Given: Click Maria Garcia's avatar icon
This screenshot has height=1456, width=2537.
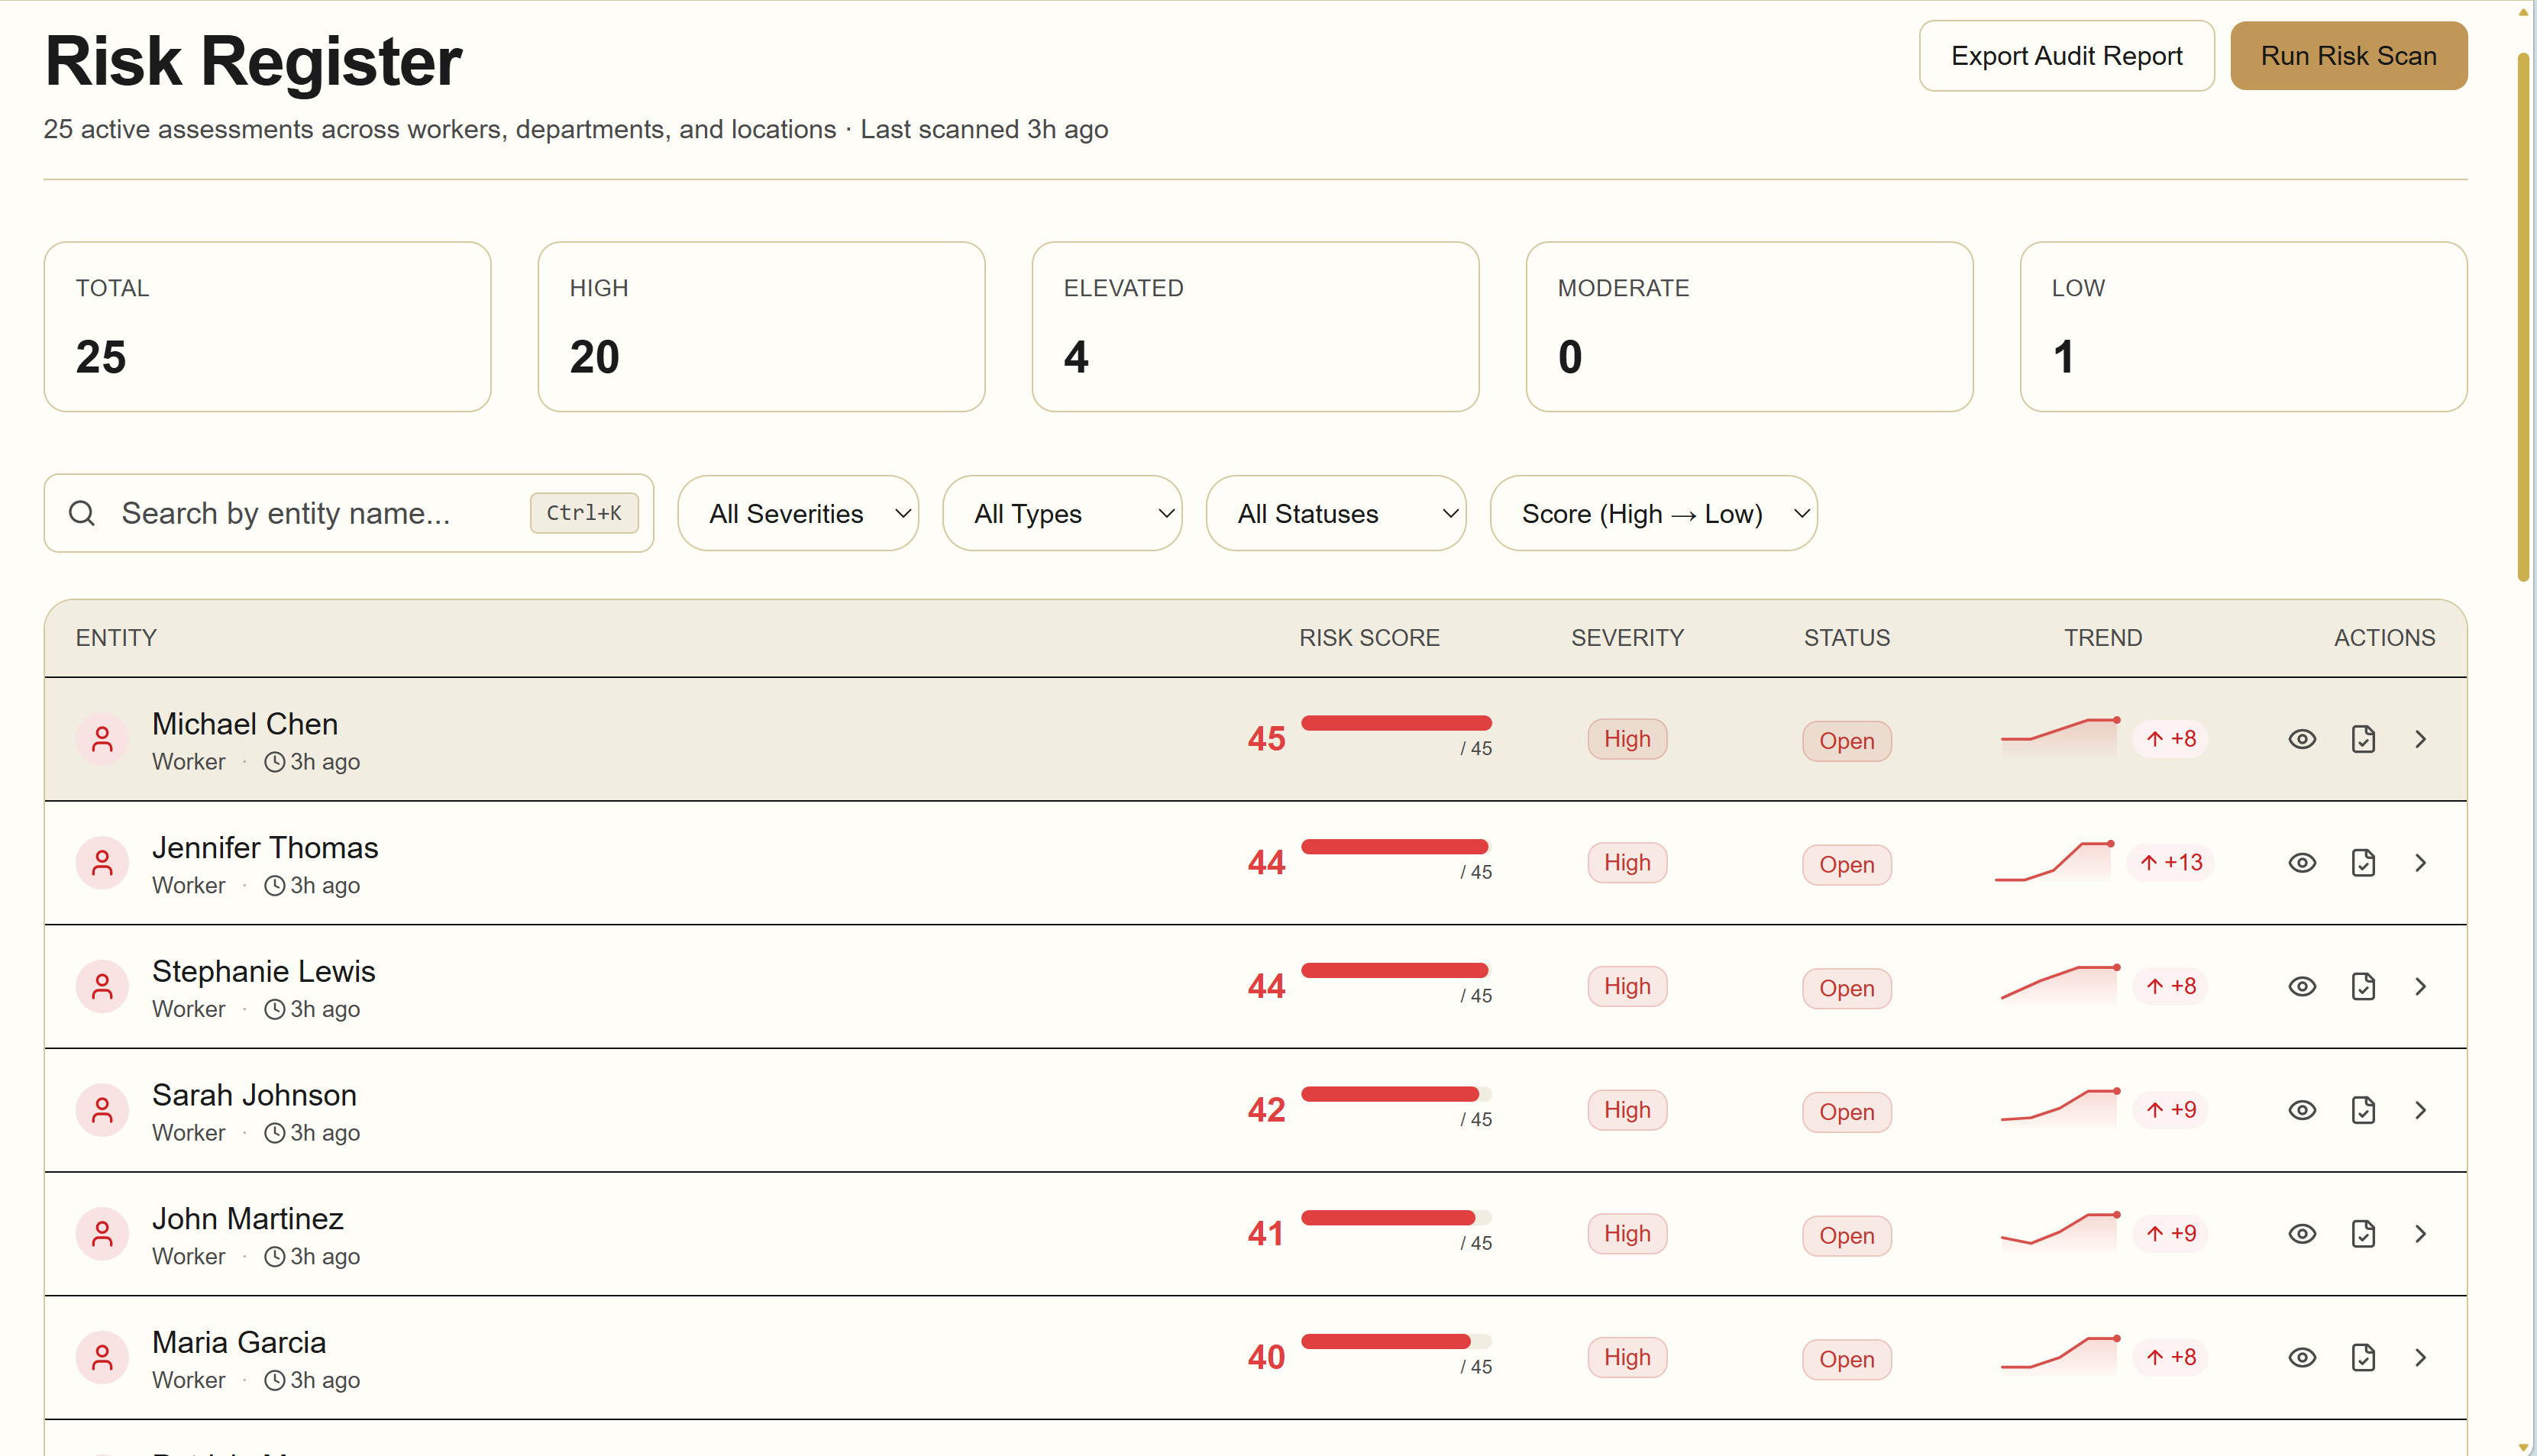Looking at the screenshot, I should click(x=103, y=1357).
